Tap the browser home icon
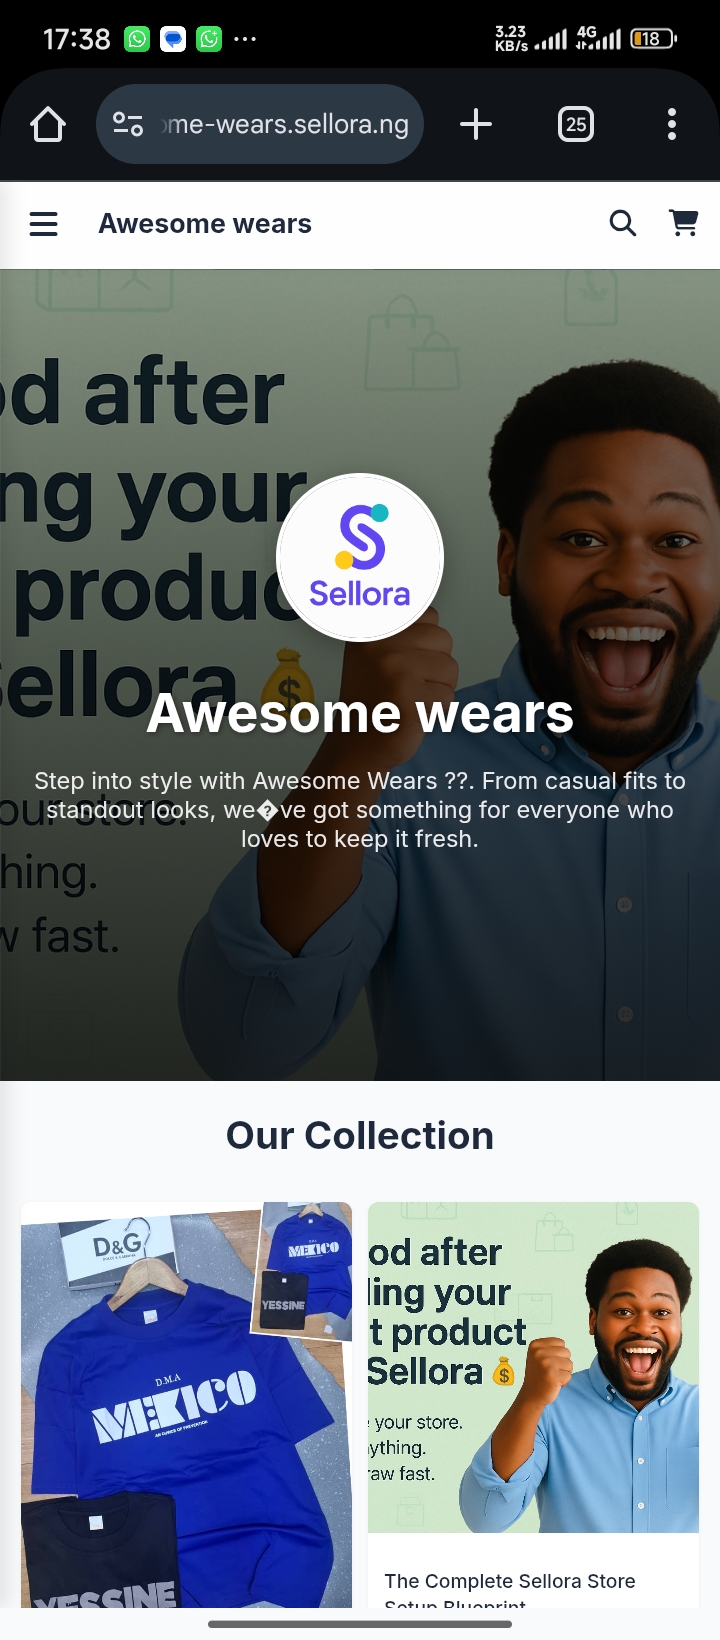The width and height of the screenshot is (720, 1640). coord(48,125)
